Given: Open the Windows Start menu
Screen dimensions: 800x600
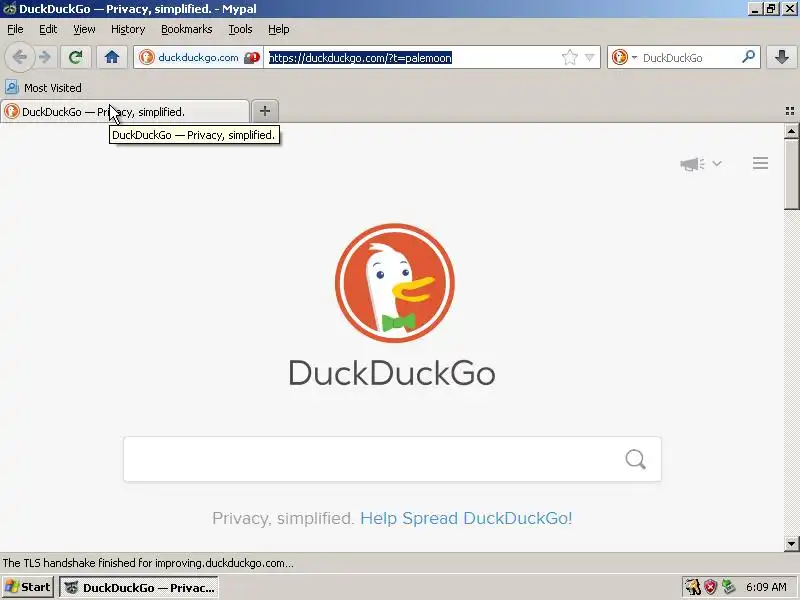Looking at the screenshot, I should (28, 587).
